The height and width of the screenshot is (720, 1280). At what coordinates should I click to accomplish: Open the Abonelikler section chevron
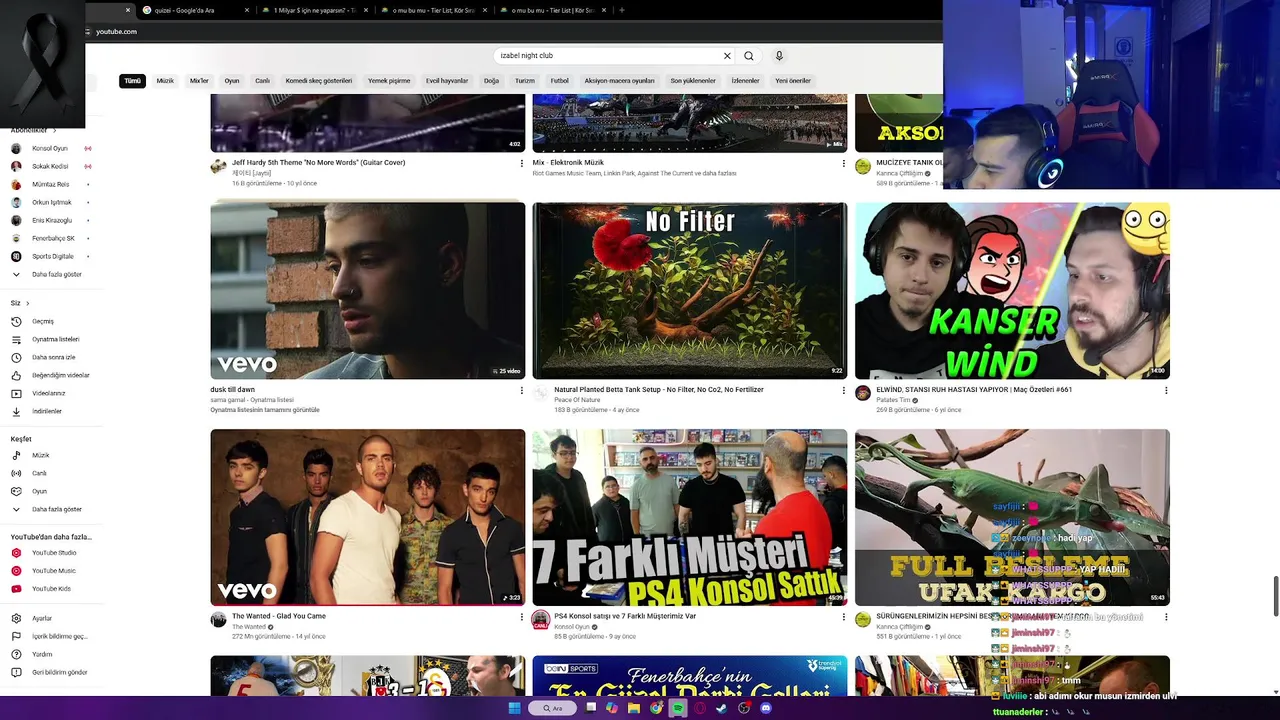[x=54, y=130]
